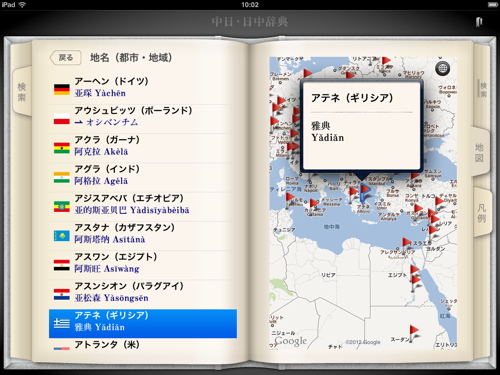Tap the Ethiopian flag icon
500x375 pixels.
pos(62,207)
